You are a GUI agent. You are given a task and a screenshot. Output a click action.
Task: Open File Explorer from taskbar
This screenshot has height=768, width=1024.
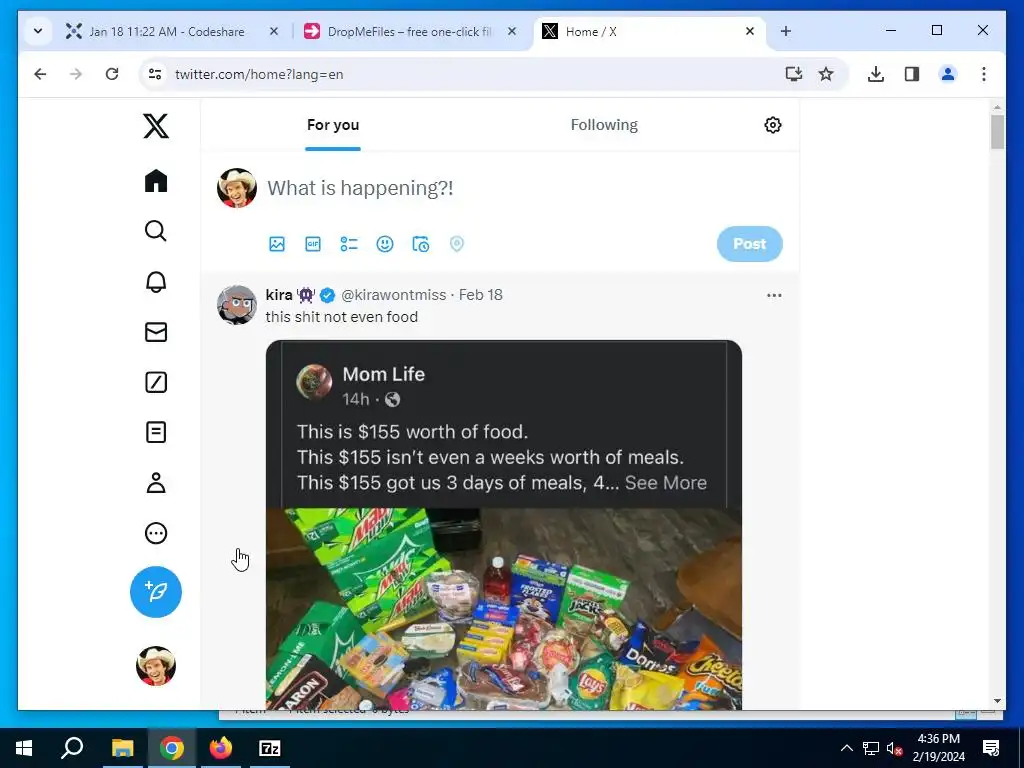pyautogui.click(x=122, y=748)
